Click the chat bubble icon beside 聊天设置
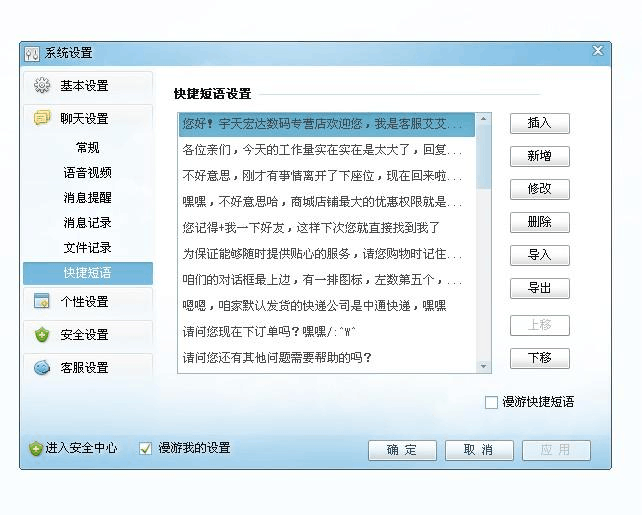The height and width of the screenshot is (515, 642). (x=42, y=118)
